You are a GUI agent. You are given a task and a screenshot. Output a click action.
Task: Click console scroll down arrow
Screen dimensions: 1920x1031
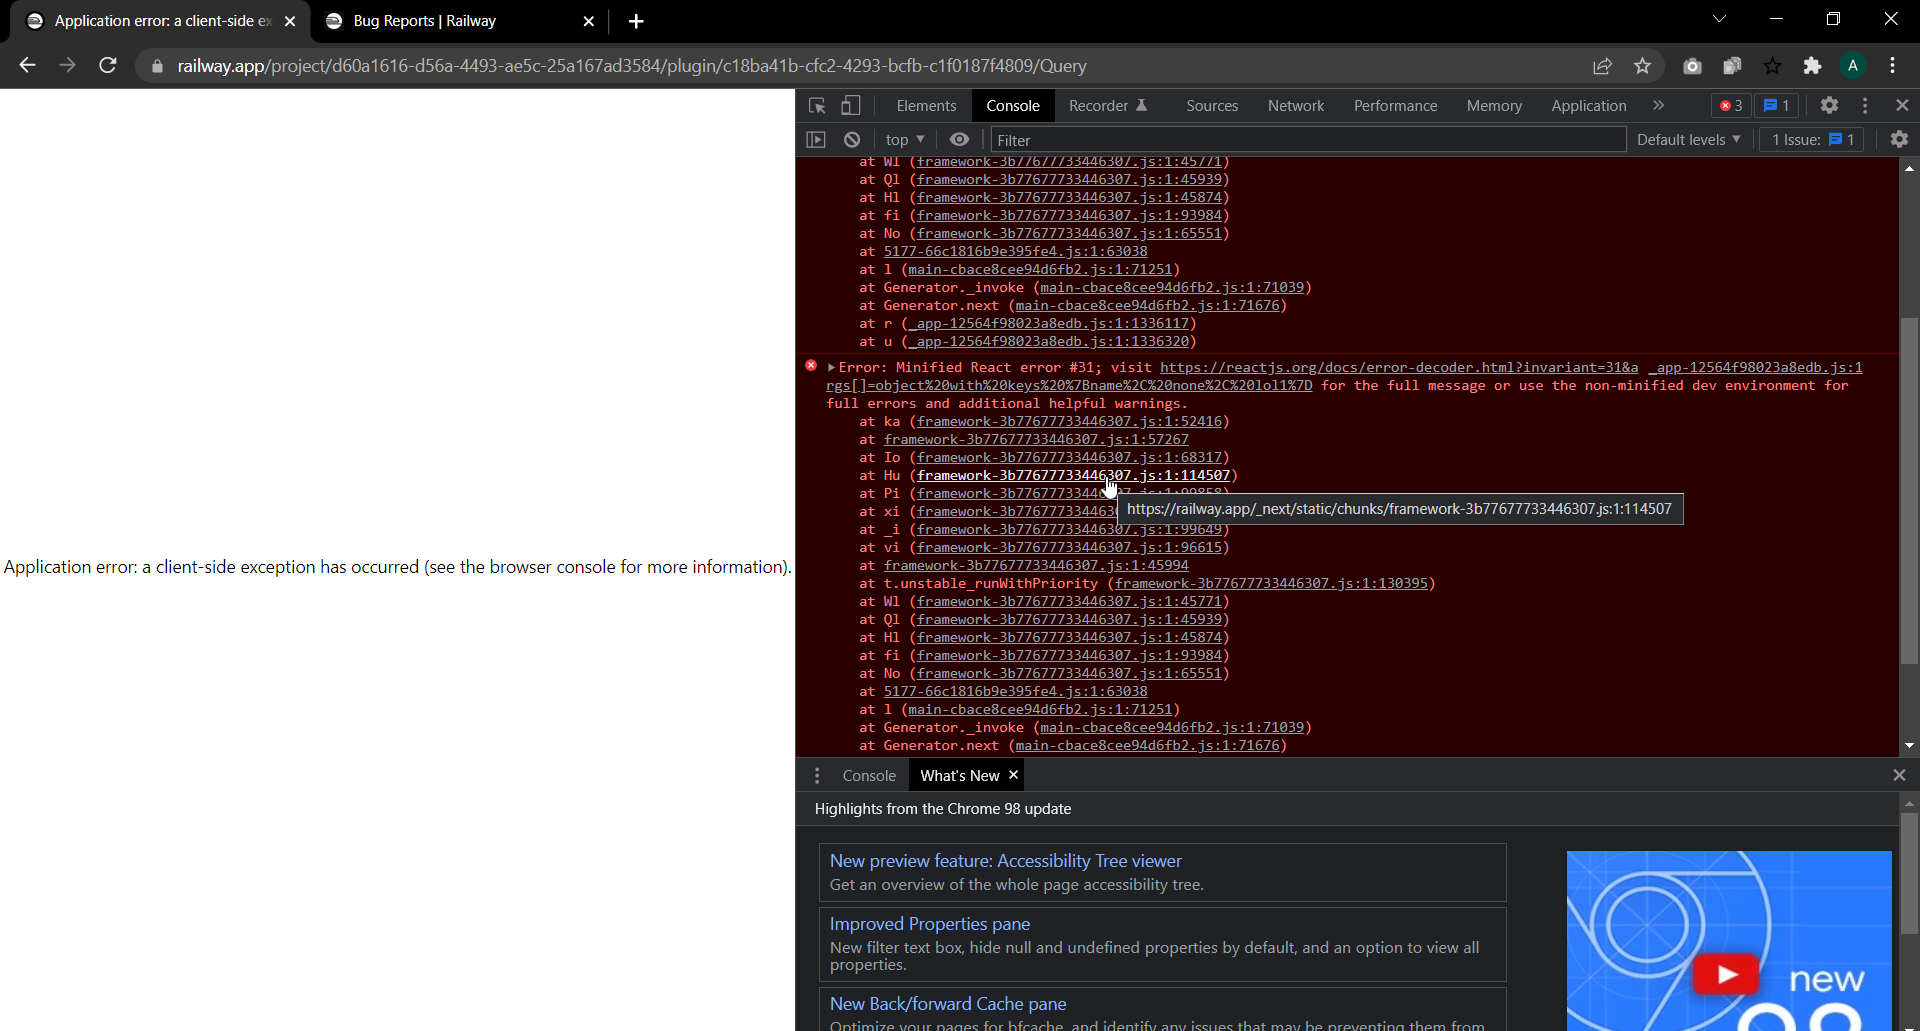click(x=1909, y=746)
